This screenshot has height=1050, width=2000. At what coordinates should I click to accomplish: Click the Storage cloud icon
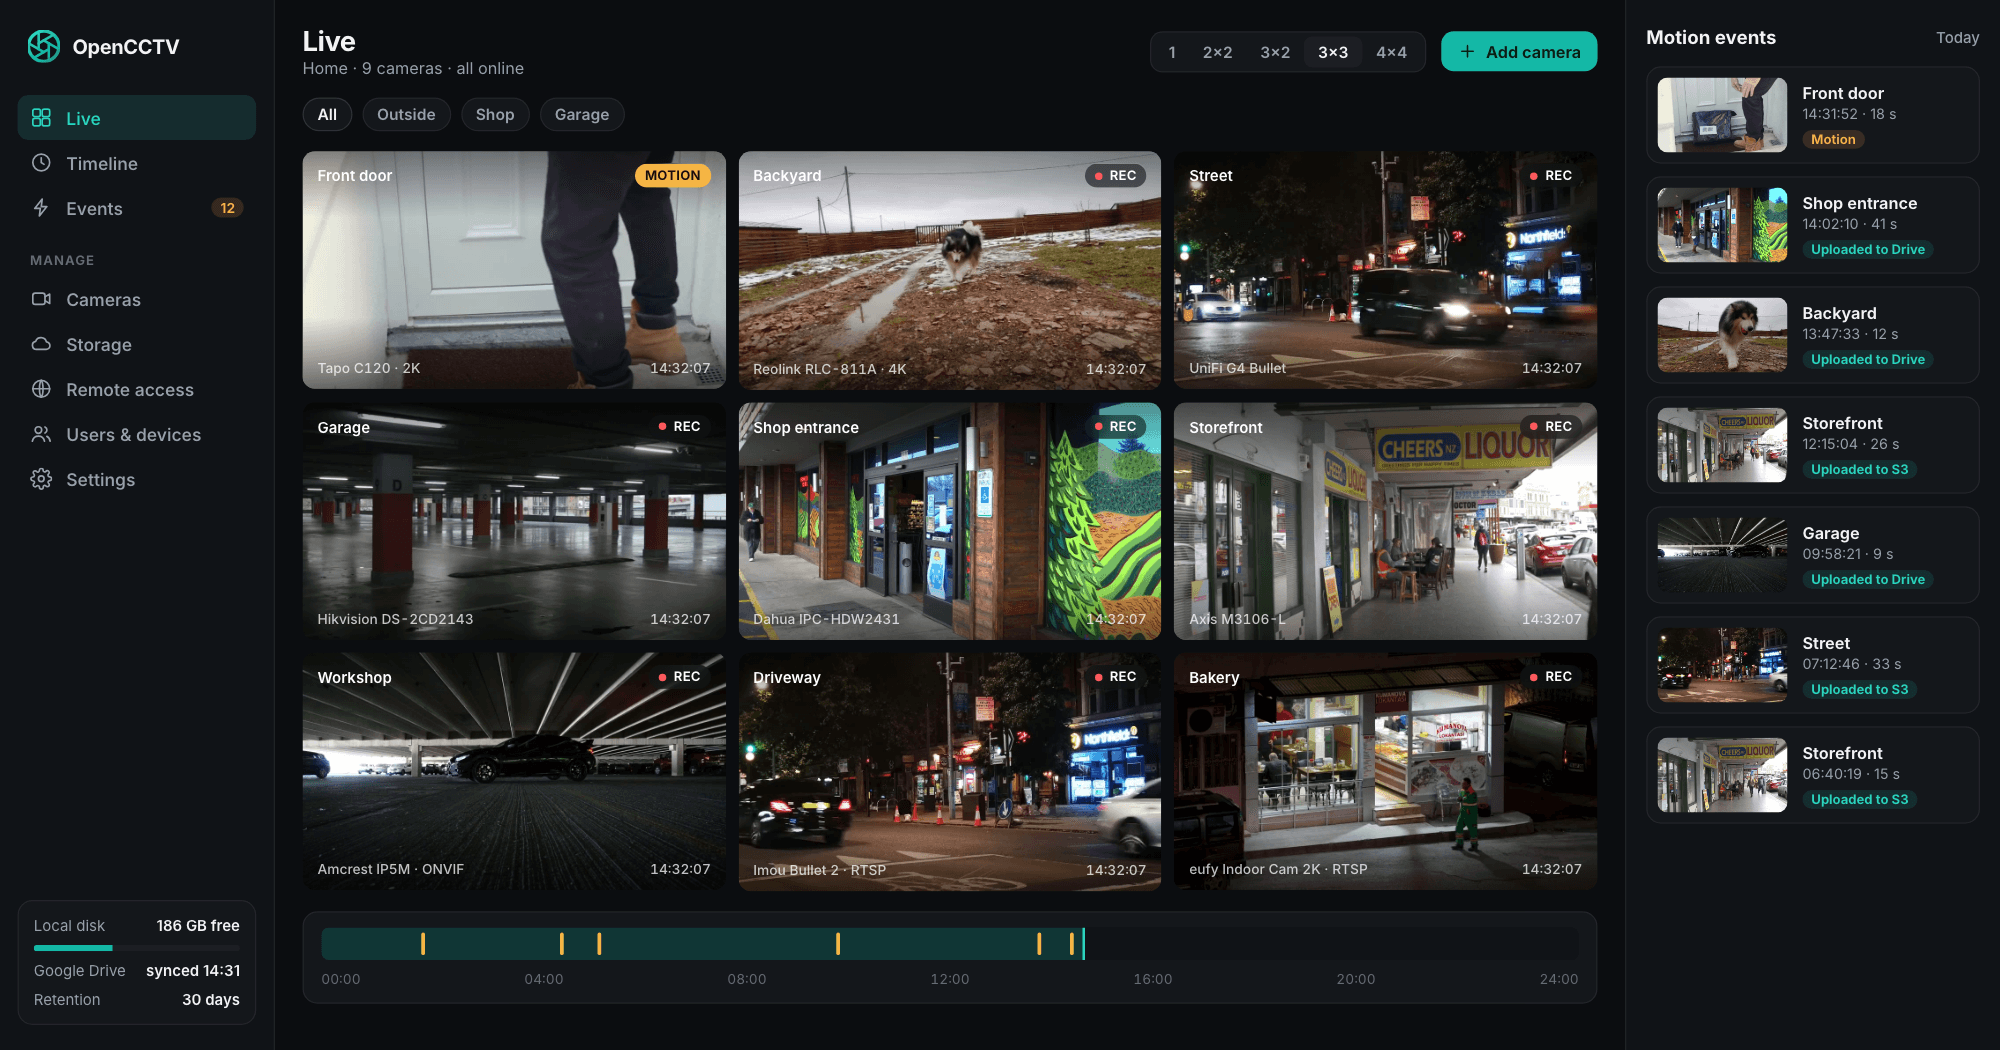41,344
